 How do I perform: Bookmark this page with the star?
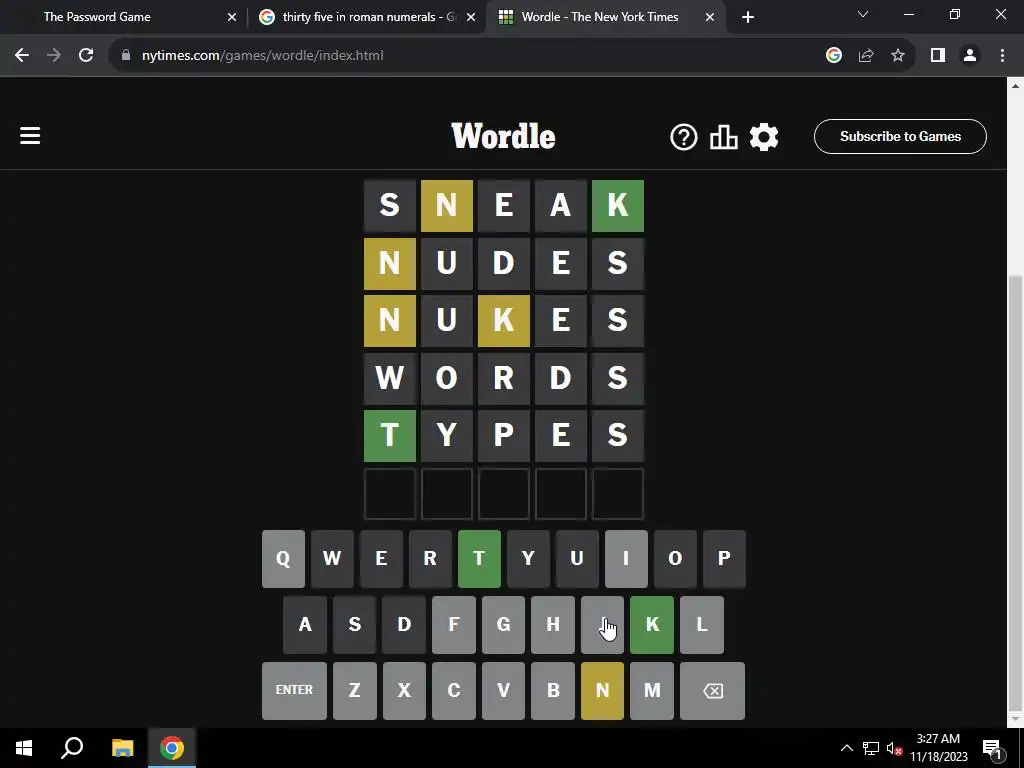(898, 56)
